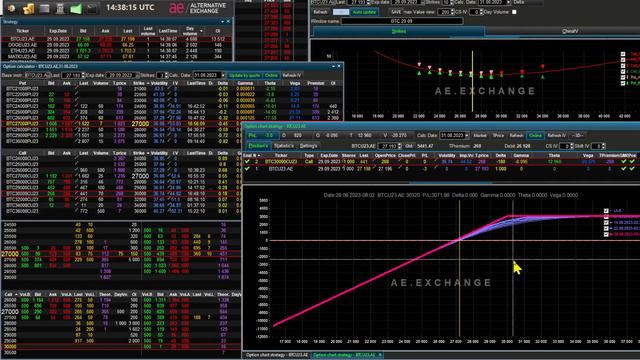Viewport: 640px width, 360px height.
Task: Click the 3D button in strategy window
Action: (577, 136)
